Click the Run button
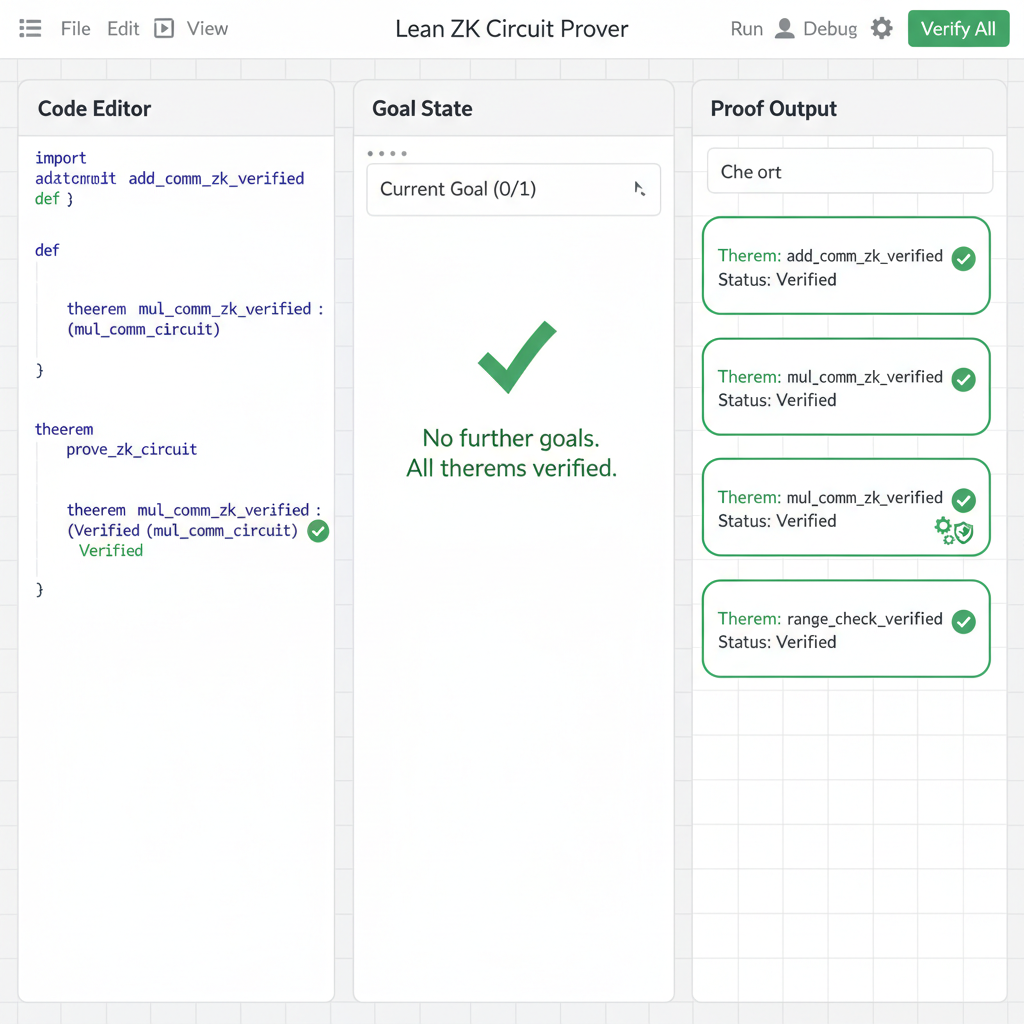Image resolution: width=1024 pixels, height=1024 pixels. click(x=746, y=29)
